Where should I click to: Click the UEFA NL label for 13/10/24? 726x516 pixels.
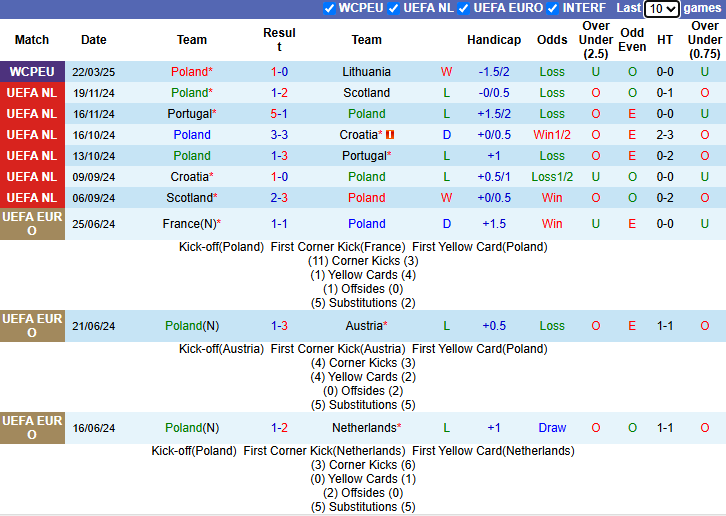tap(32, 156)
